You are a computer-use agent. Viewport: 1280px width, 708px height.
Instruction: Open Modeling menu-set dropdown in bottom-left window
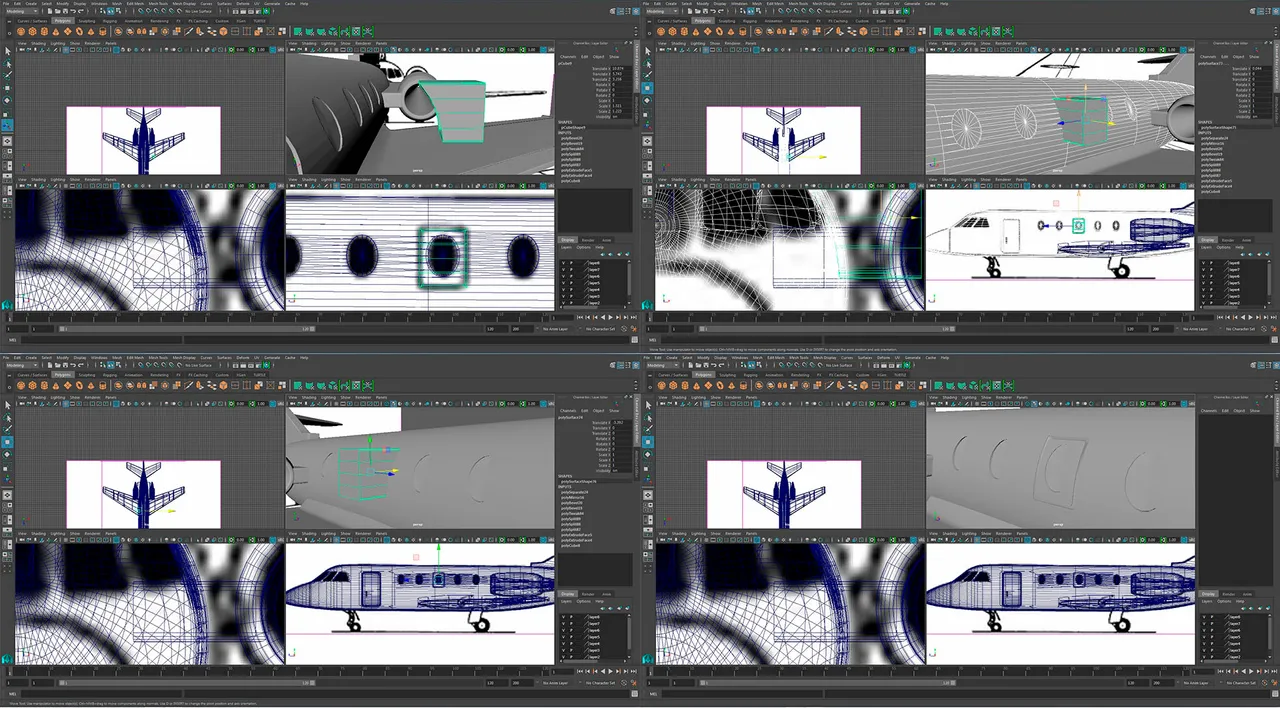pyautogui.click(x=22, y=365)
